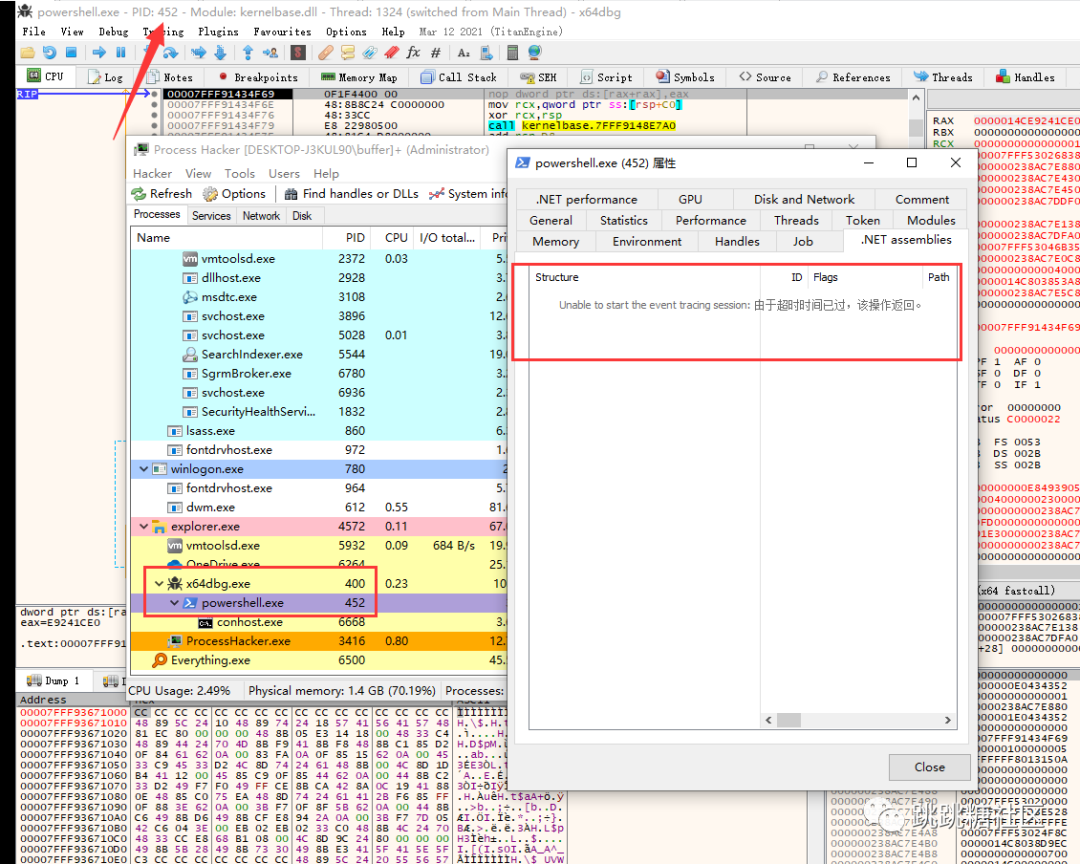The width and height of the screenshot is (1080, 864).
Task: Open the Disk and Network tab
Action: click(804, 199)
